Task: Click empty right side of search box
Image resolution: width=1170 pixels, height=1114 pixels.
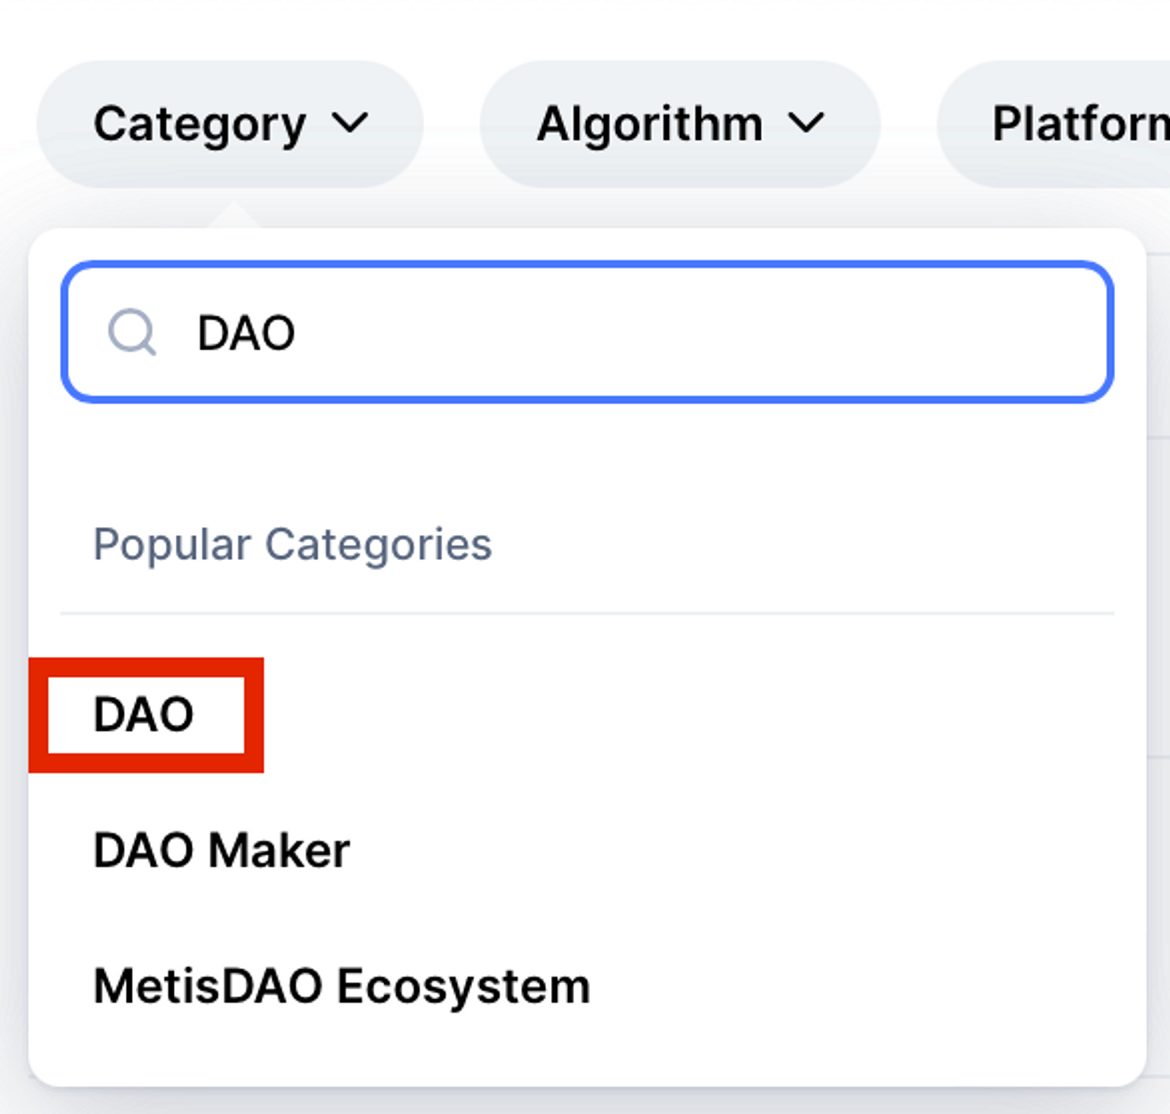Action: click(x=821, y=332)
